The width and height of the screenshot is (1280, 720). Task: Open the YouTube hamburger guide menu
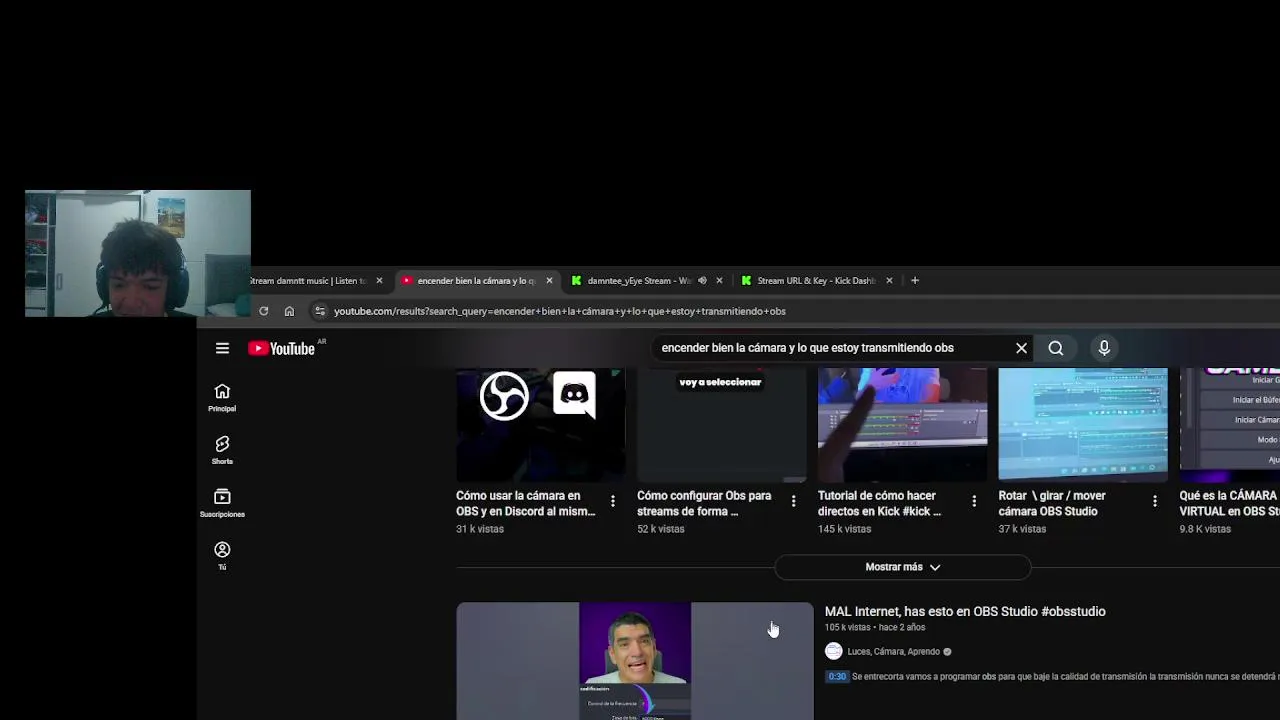[222, 348]
